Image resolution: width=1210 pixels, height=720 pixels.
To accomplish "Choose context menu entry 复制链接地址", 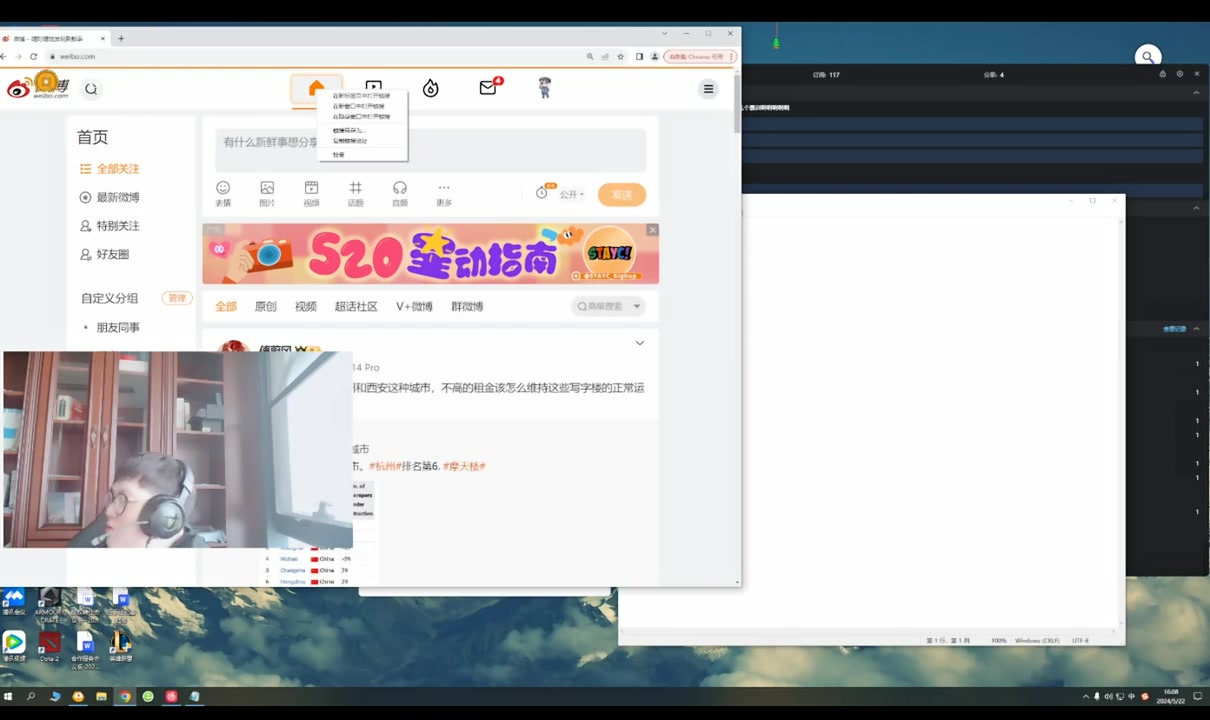I will click(362, 141).
